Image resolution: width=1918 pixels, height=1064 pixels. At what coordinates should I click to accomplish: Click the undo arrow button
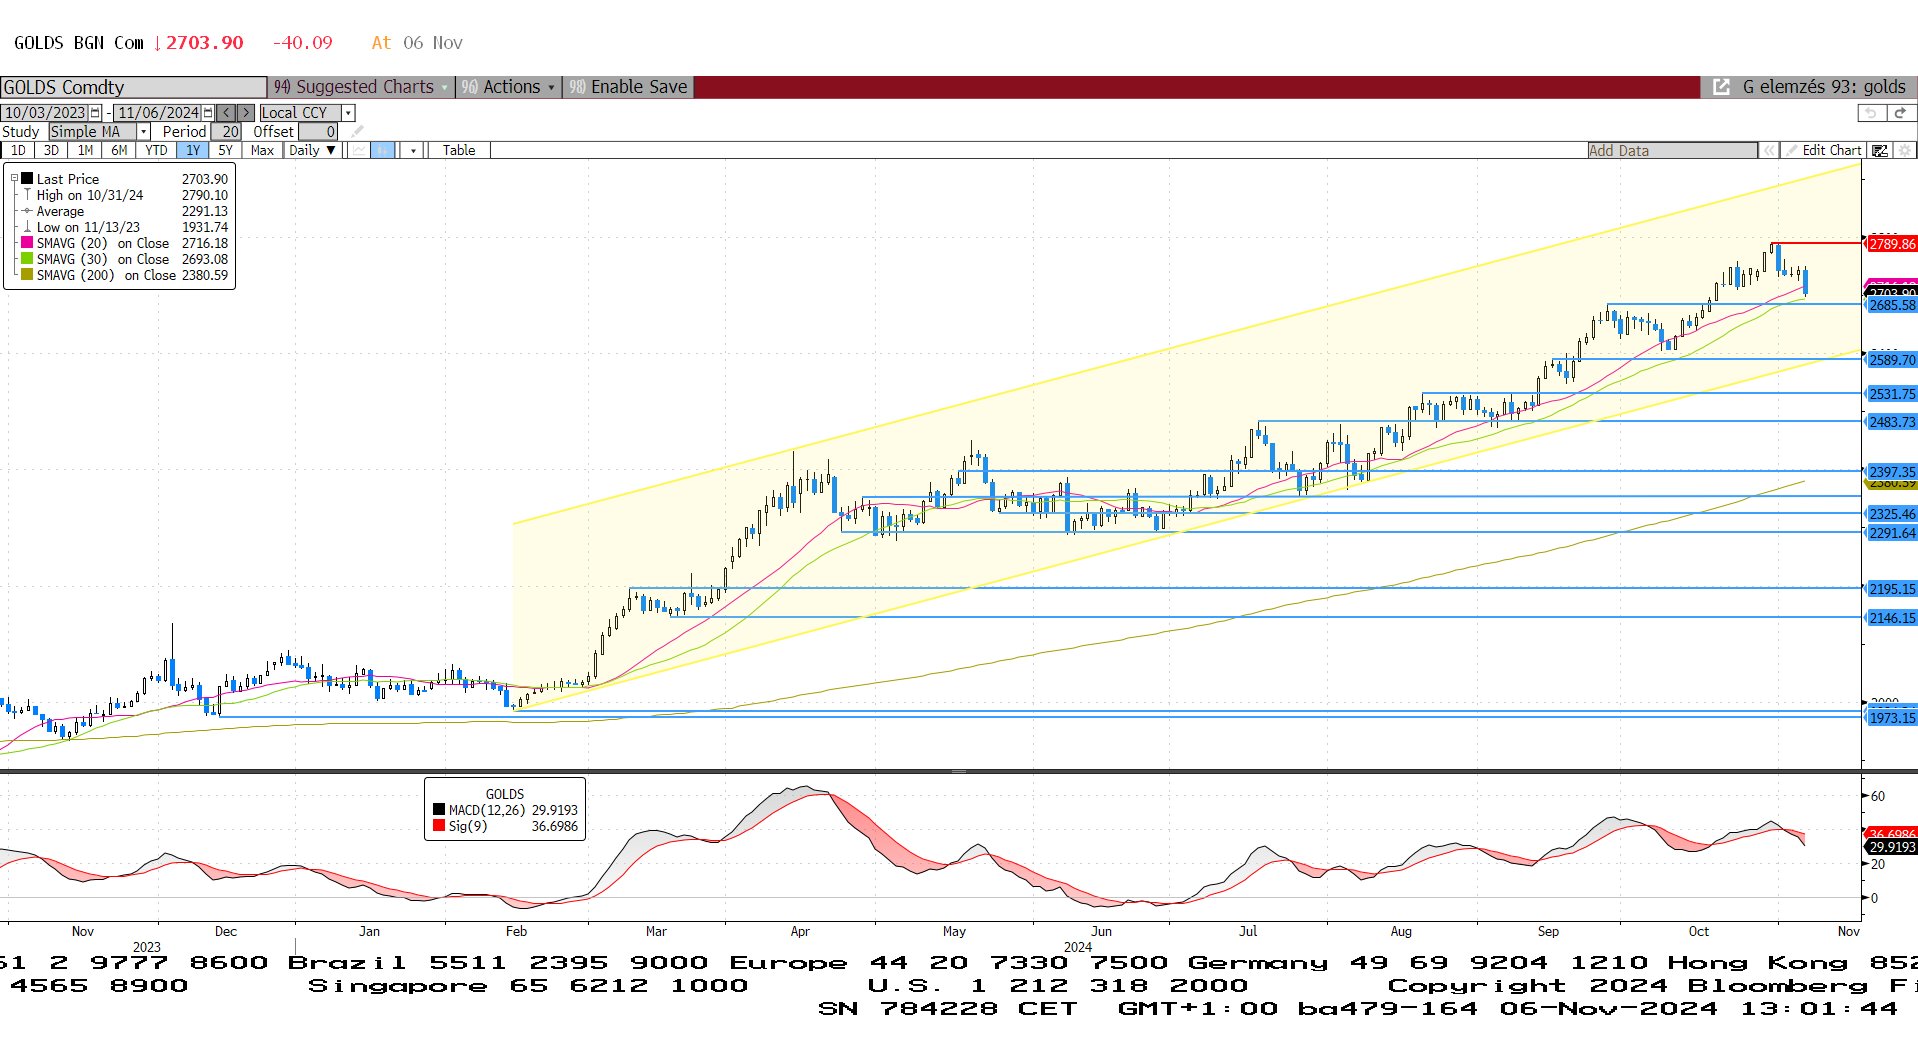tap(1871, 113)
